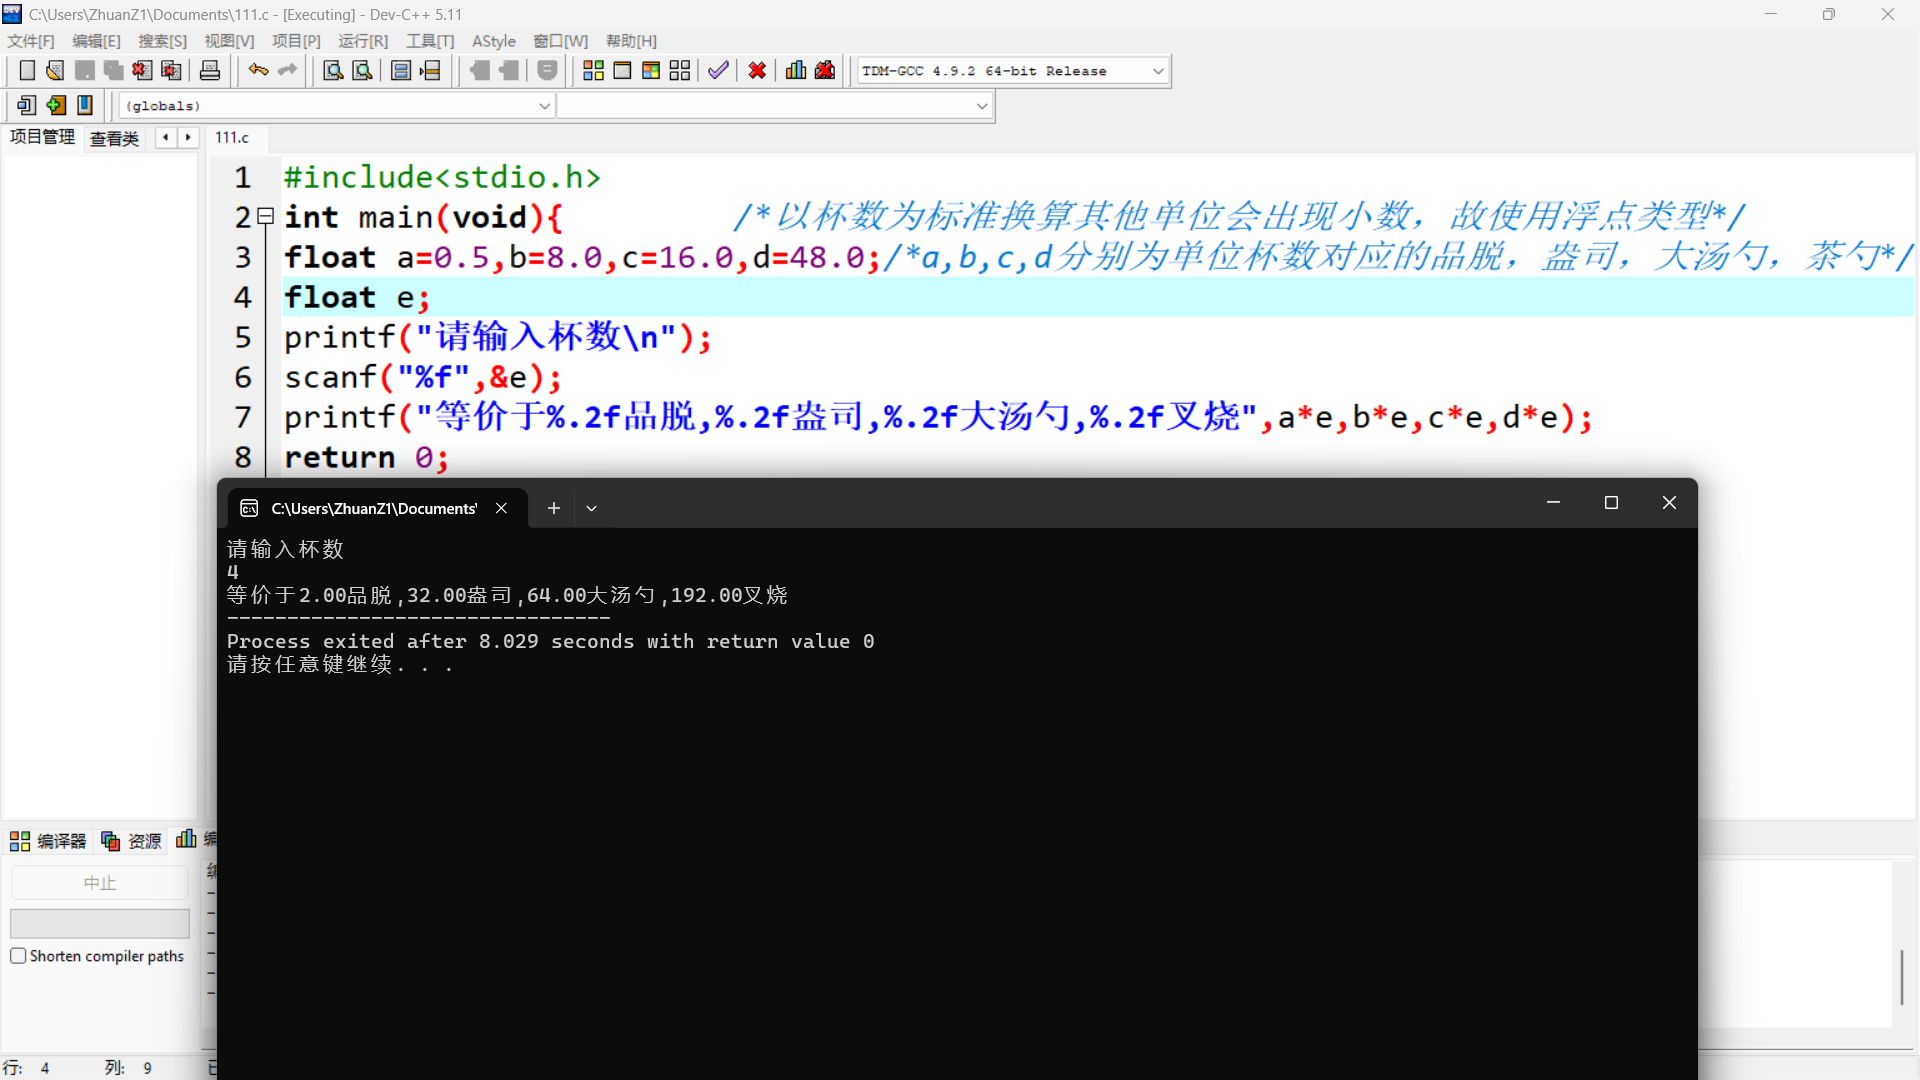Expand the (globals) scope dropdown
Image resolution: width=1920 pixels, height=1080 pixels.
tap(544, 106)
